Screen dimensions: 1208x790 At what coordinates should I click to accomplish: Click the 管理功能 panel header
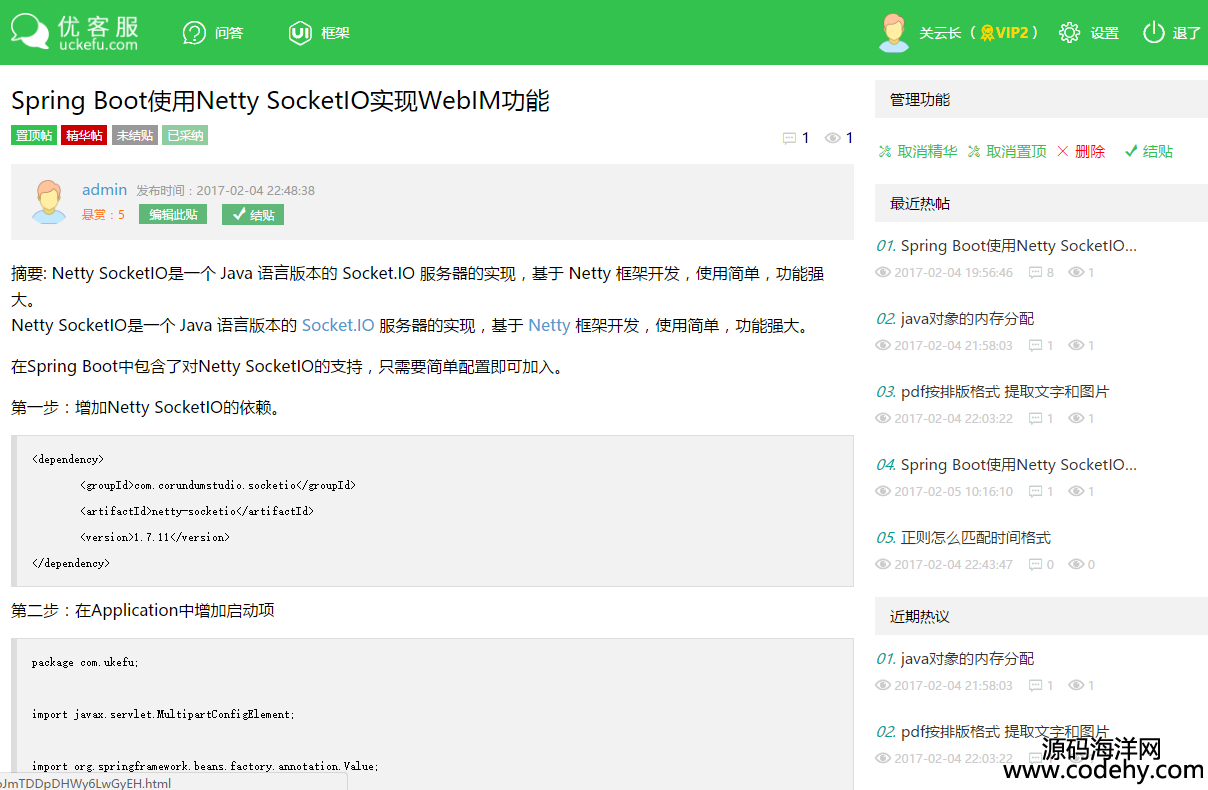[1041, 100]
